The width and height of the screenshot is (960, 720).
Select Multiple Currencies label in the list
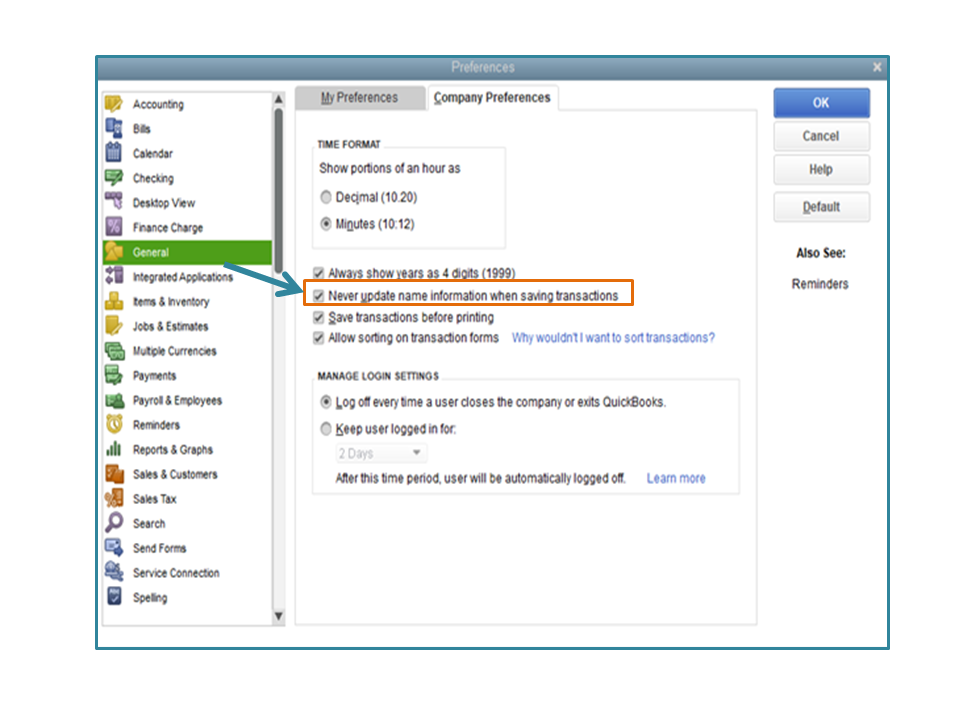(x=174, y=351)
